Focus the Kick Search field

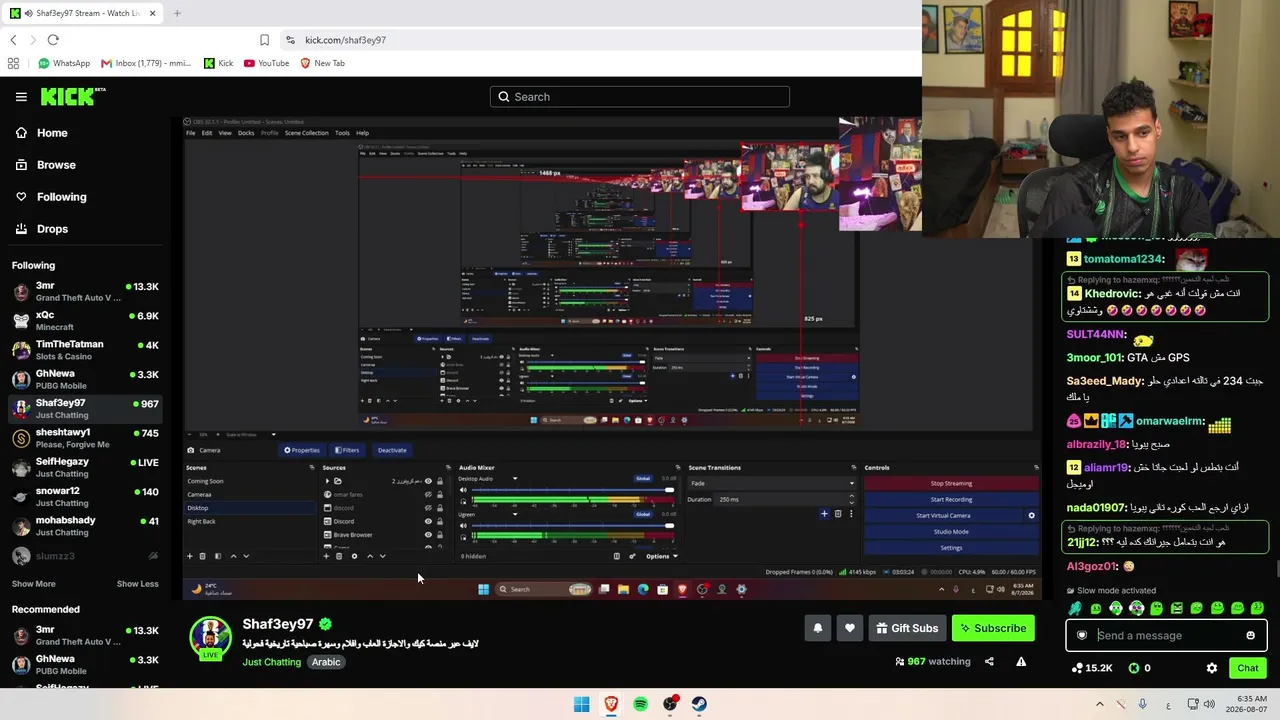[x=640, y=97]
